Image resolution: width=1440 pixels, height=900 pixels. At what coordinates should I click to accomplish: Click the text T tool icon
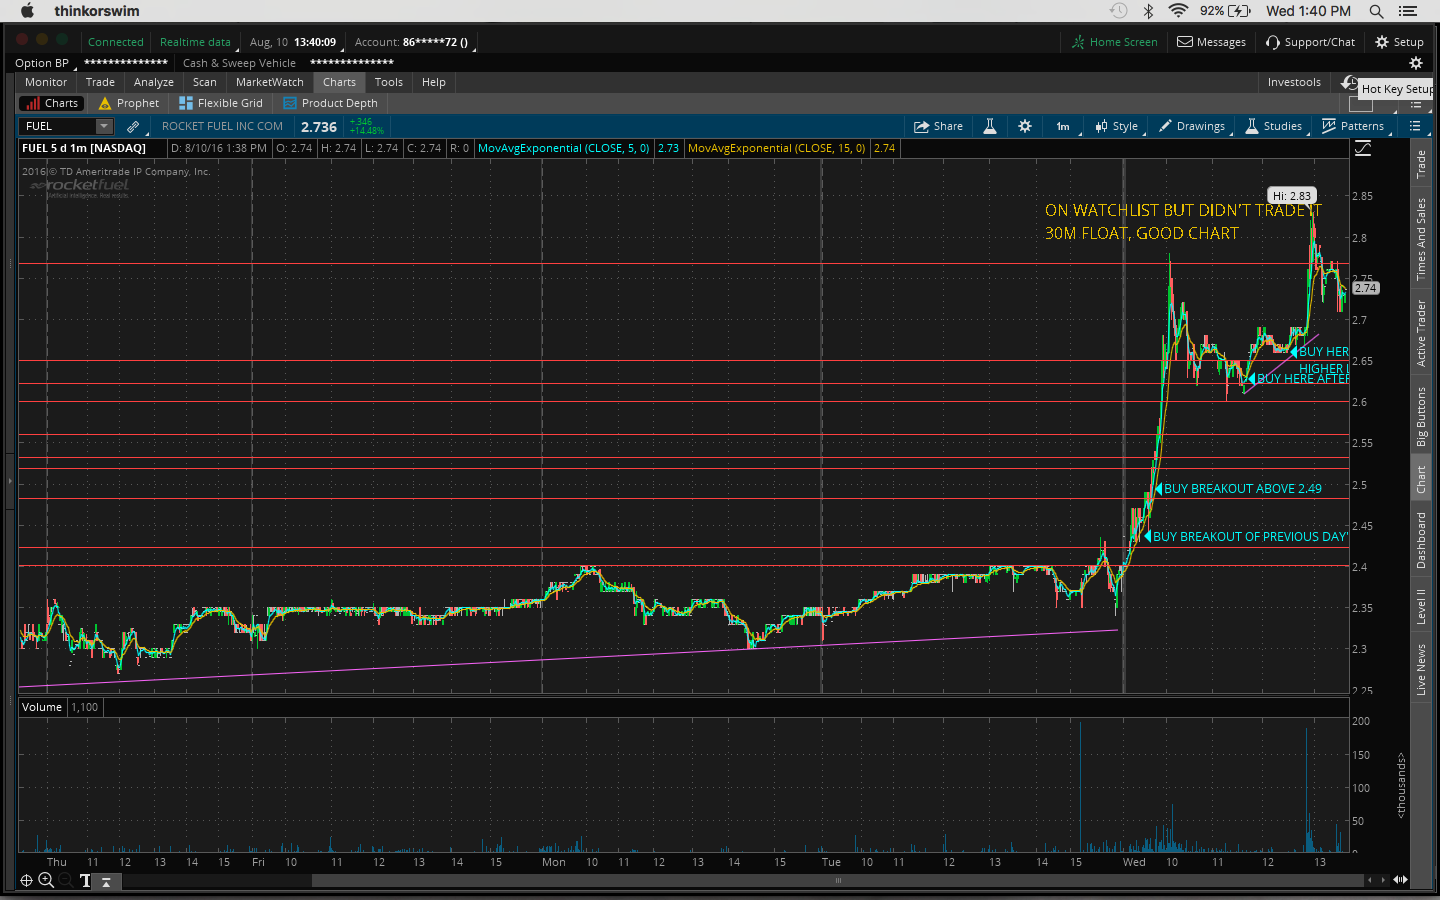click(x=85, y=881)
